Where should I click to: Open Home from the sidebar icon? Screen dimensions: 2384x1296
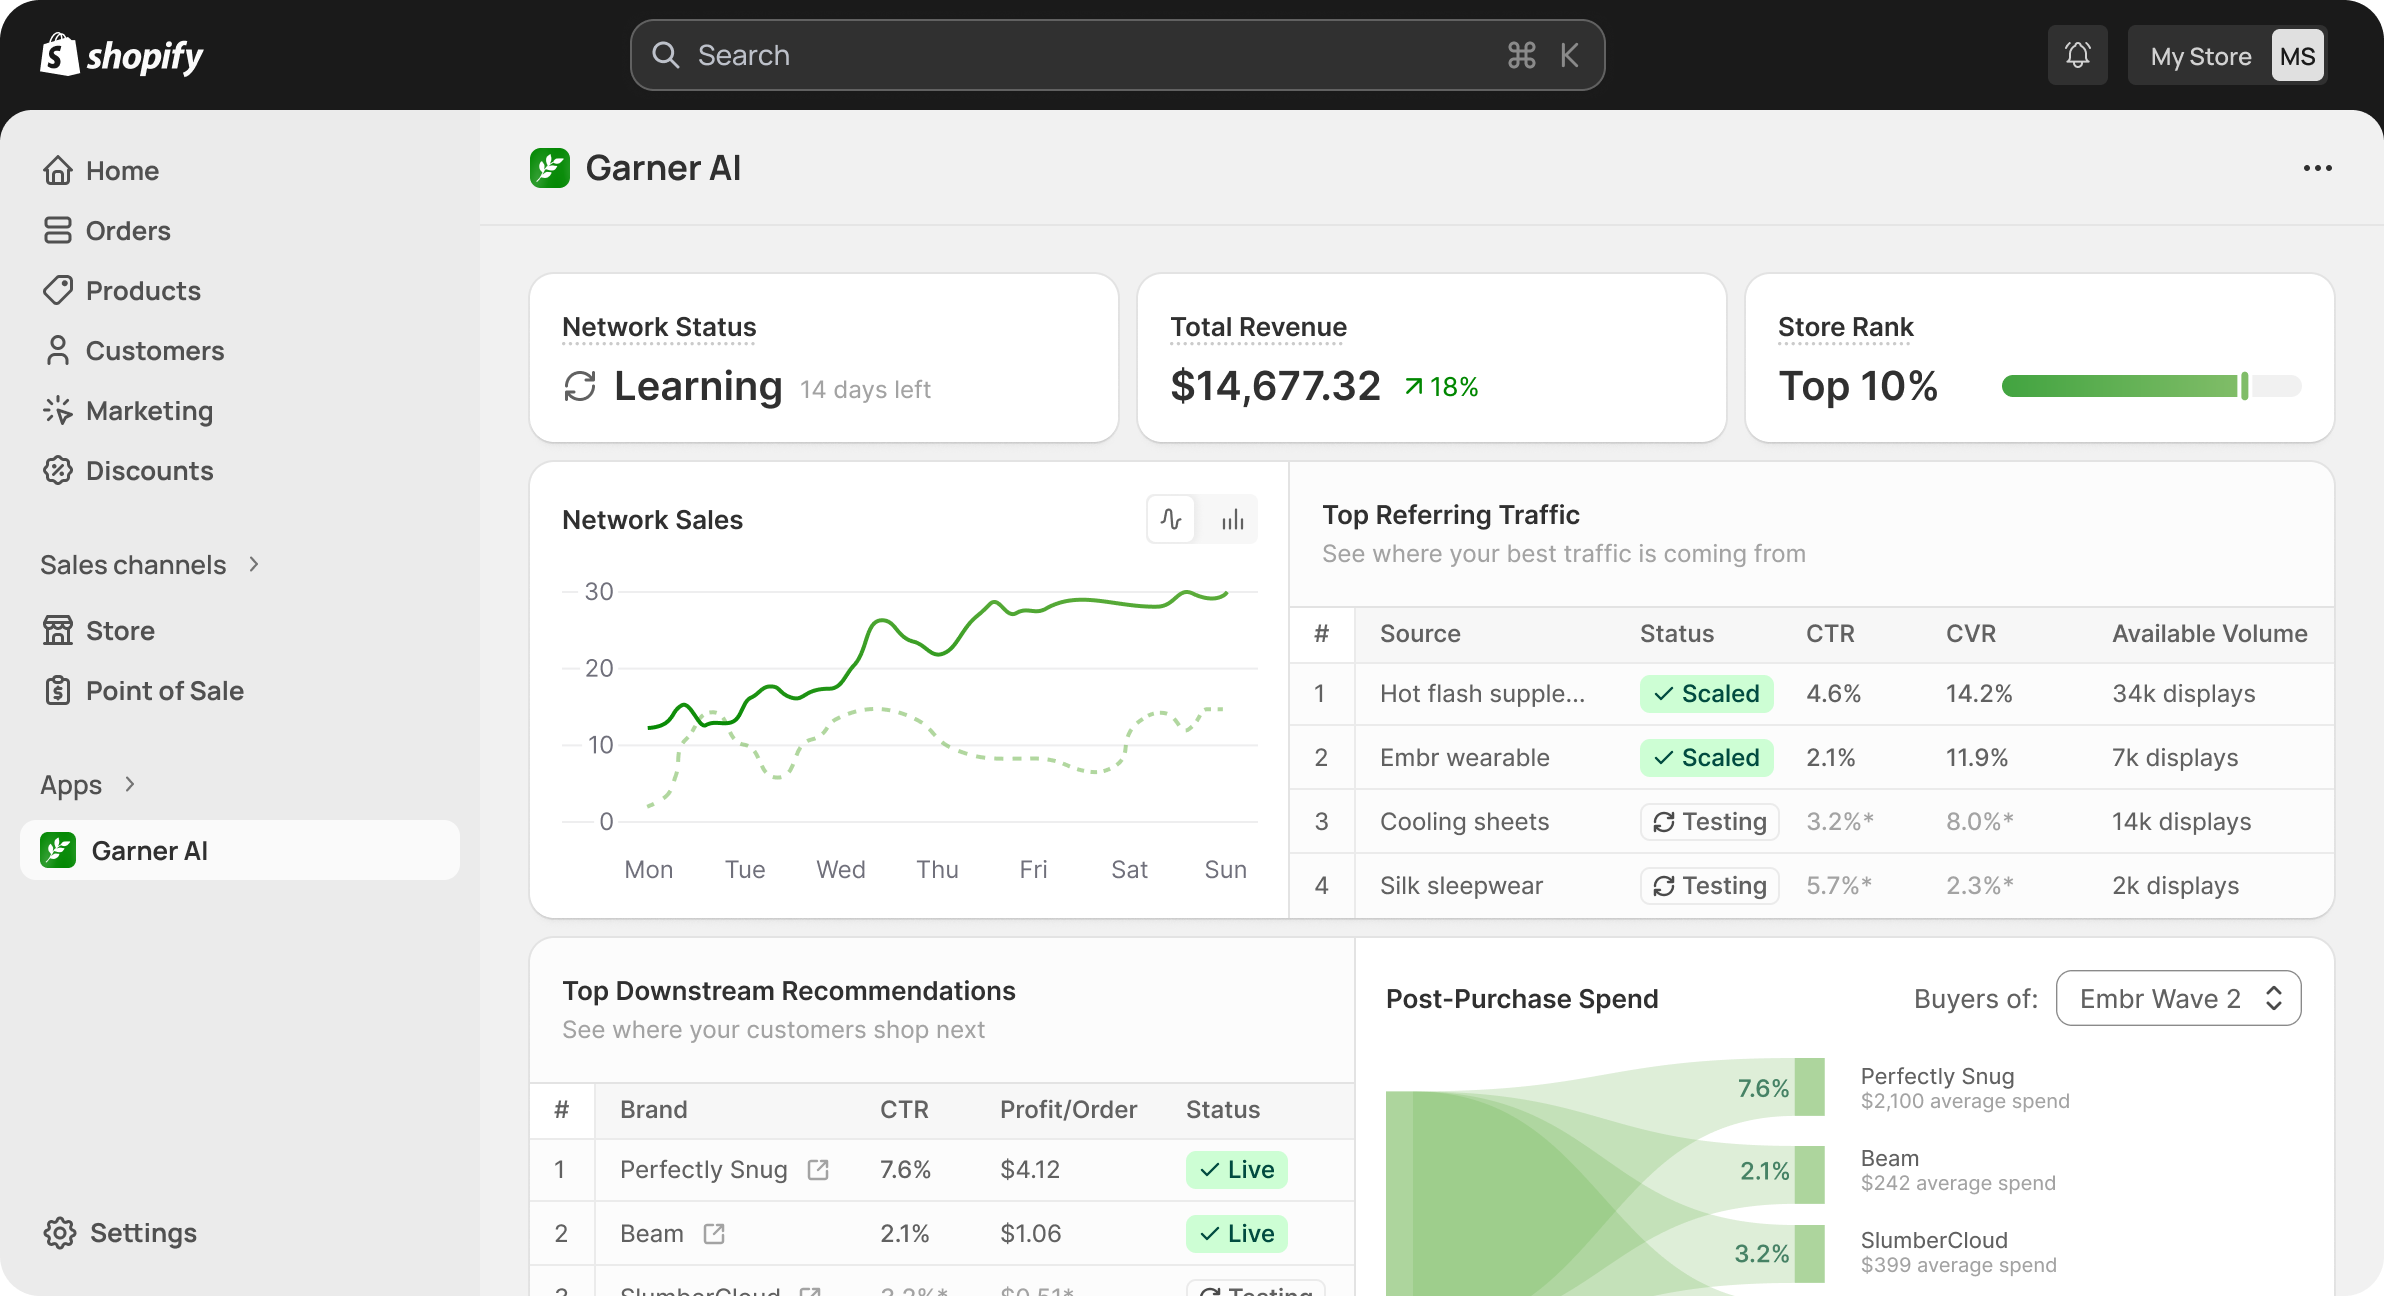coord(59,170)
